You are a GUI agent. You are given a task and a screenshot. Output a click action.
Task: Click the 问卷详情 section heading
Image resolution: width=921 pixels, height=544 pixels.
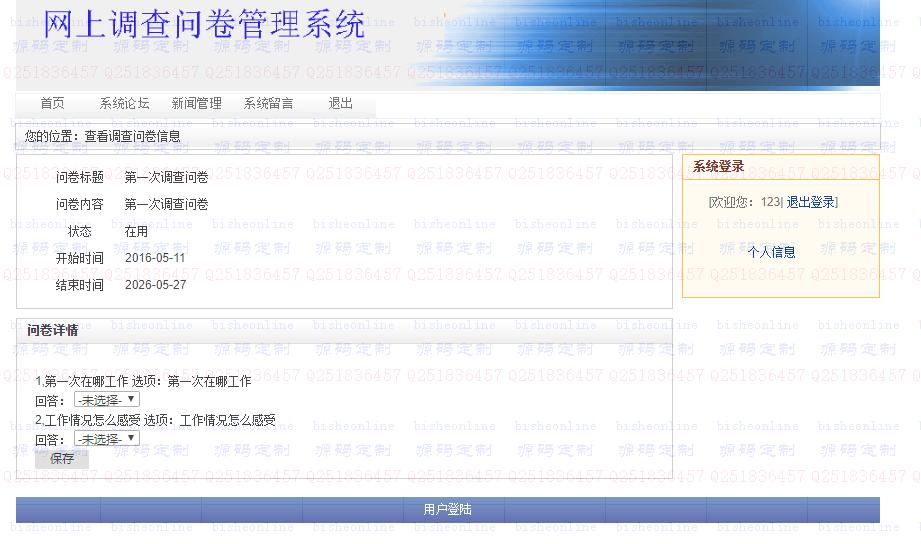coord(52,330)
